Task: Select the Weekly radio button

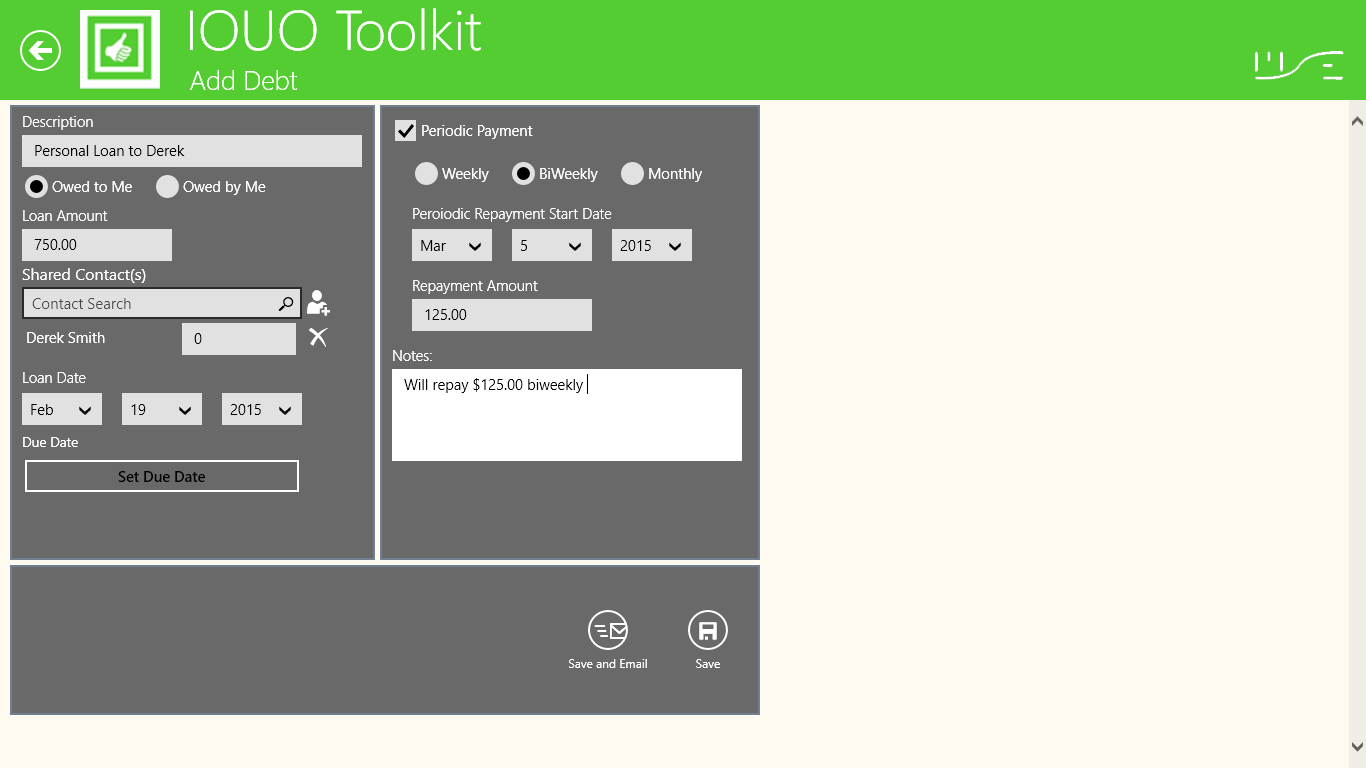Action: 427,174
